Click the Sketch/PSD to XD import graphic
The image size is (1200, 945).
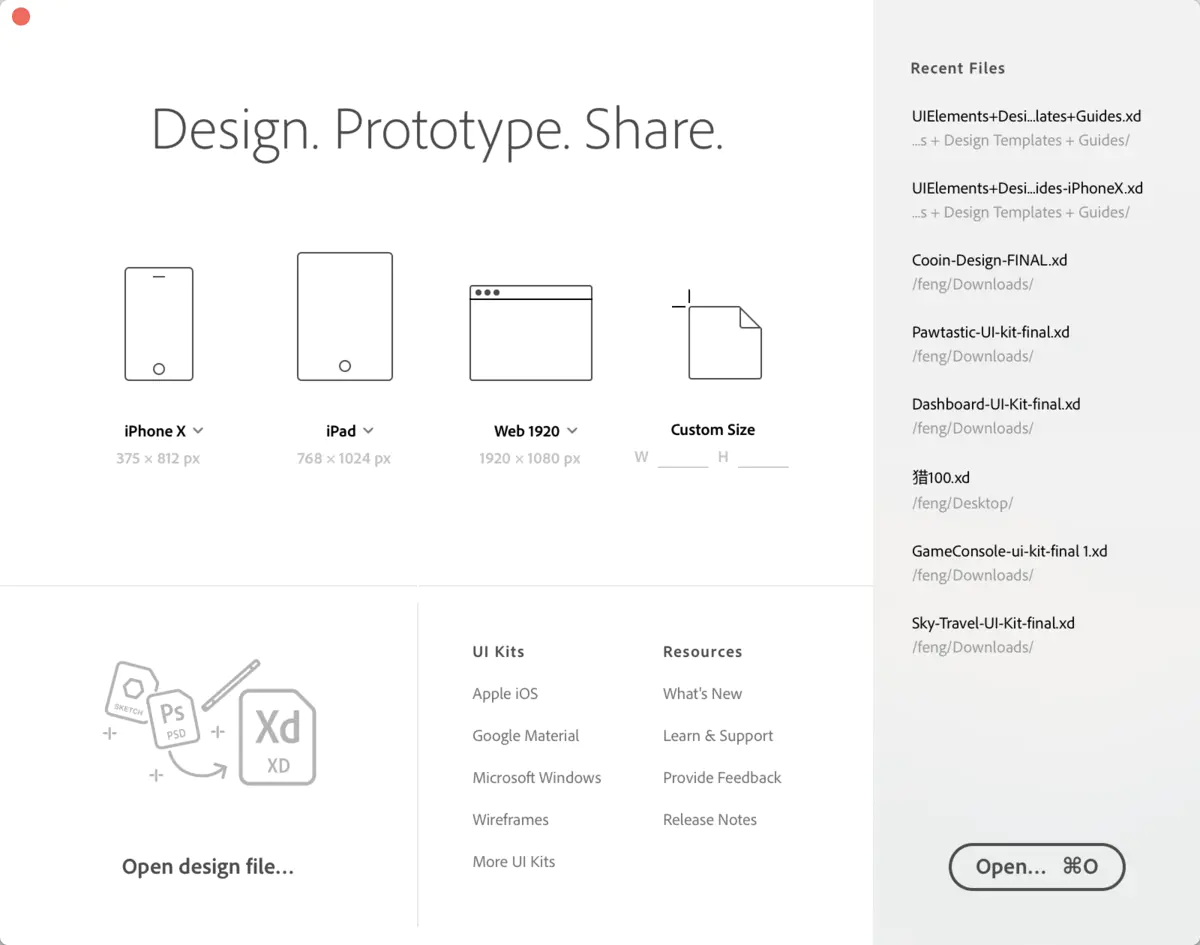coord(210,722)
